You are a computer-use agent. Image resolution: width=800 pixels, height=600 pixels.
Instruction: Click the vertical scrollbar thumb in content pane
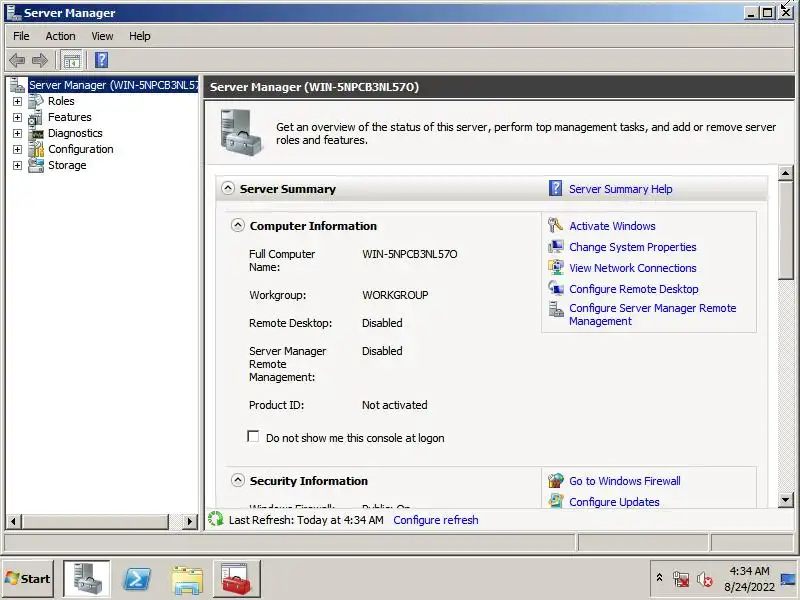(x=786, y=230)
